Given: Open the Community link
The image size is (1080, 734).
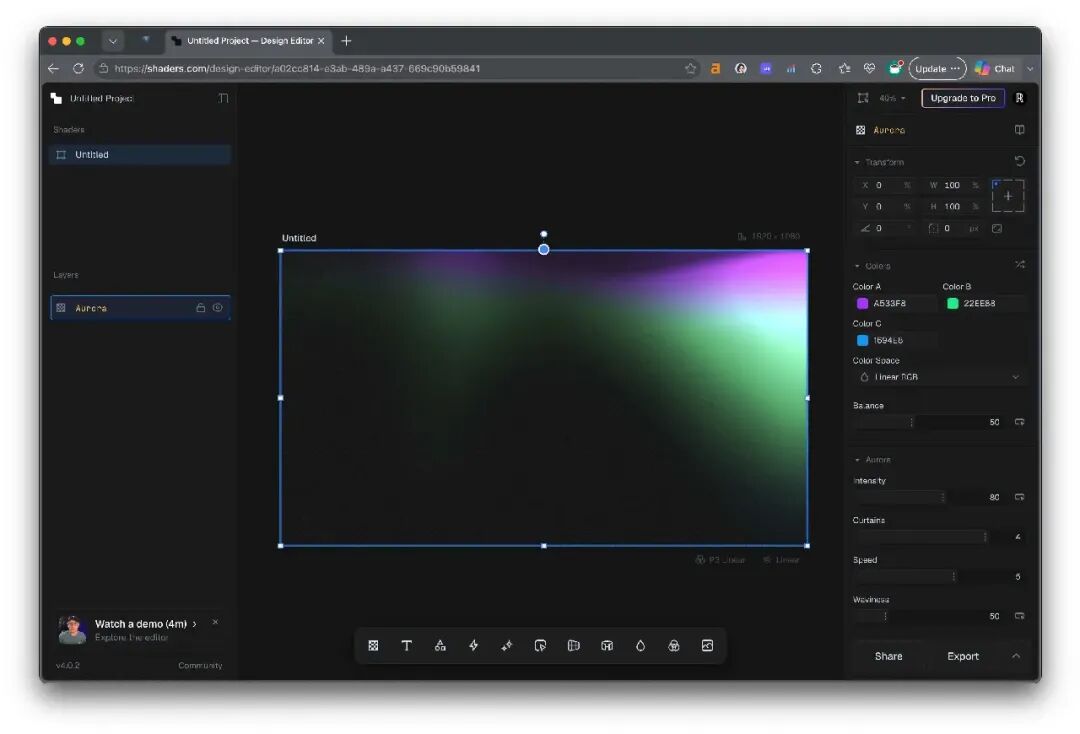Looking at the screenshot, I should 200,665.
